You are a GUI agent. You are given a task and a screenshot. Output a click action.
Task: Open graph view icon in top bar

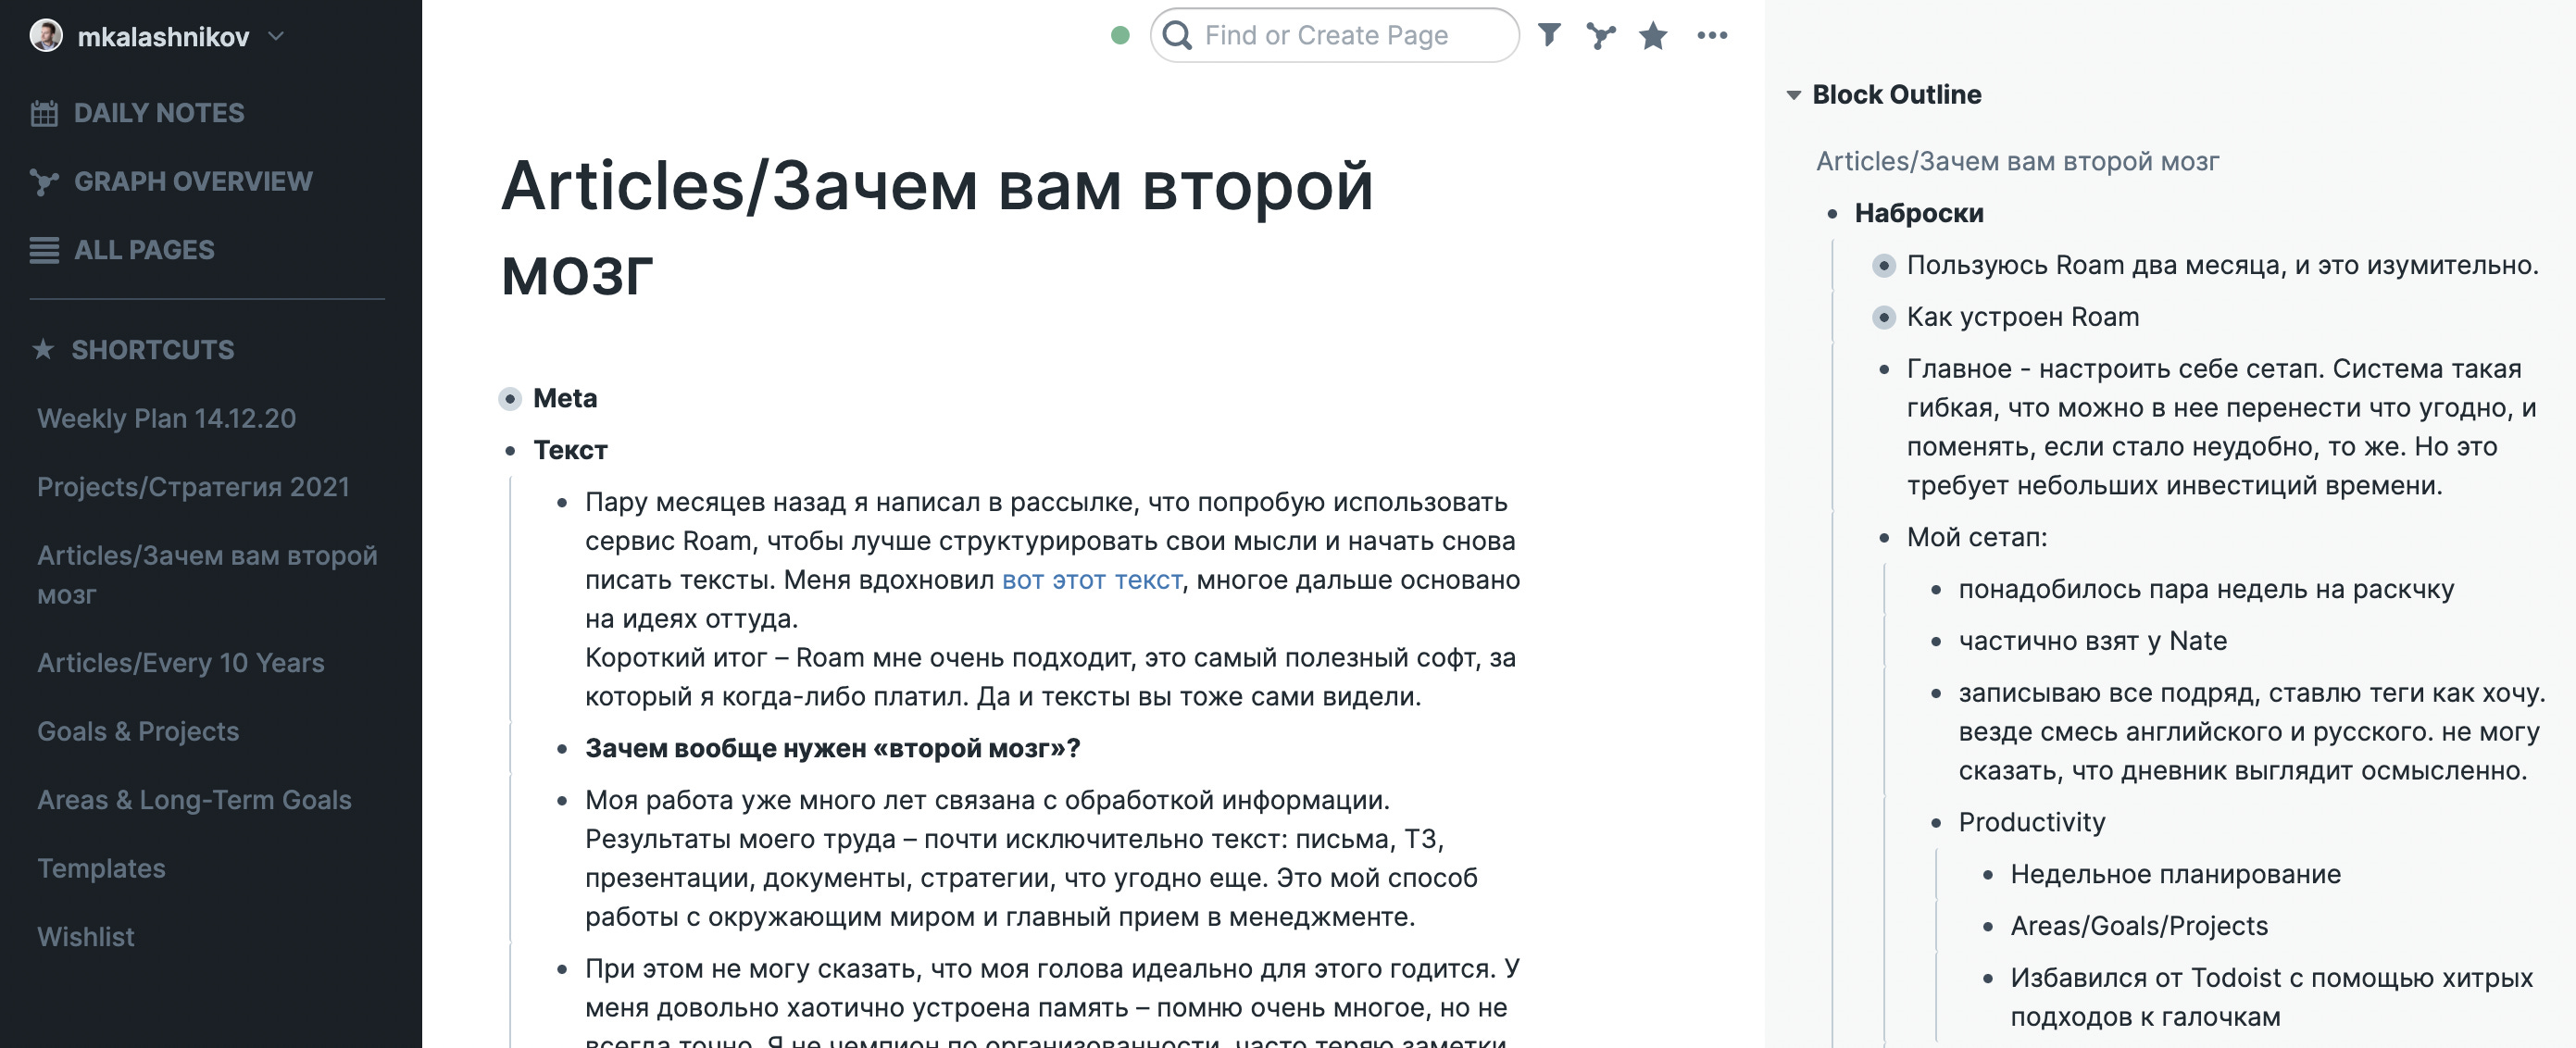1601,36
